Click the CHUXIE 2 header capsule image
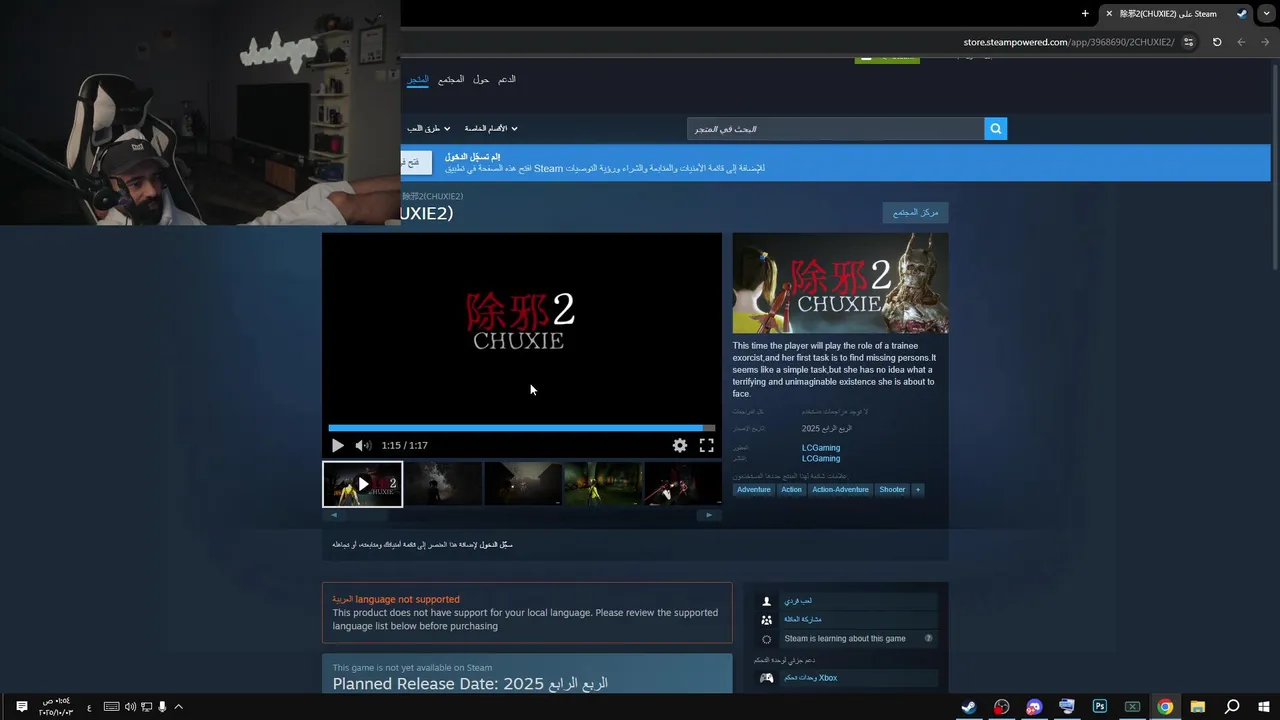1280x720 pixels. point(840,283)
